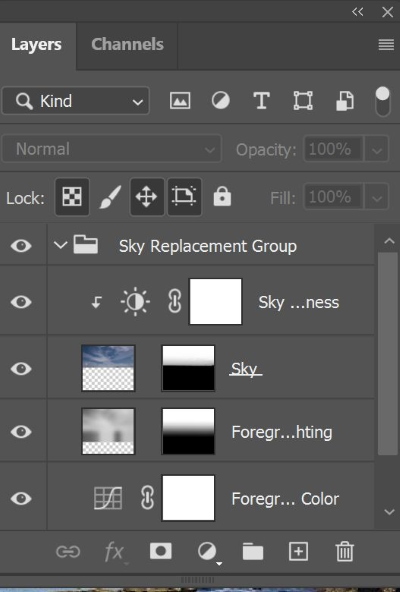
Task: Create a new group folder
Action: tap(253, 552)
